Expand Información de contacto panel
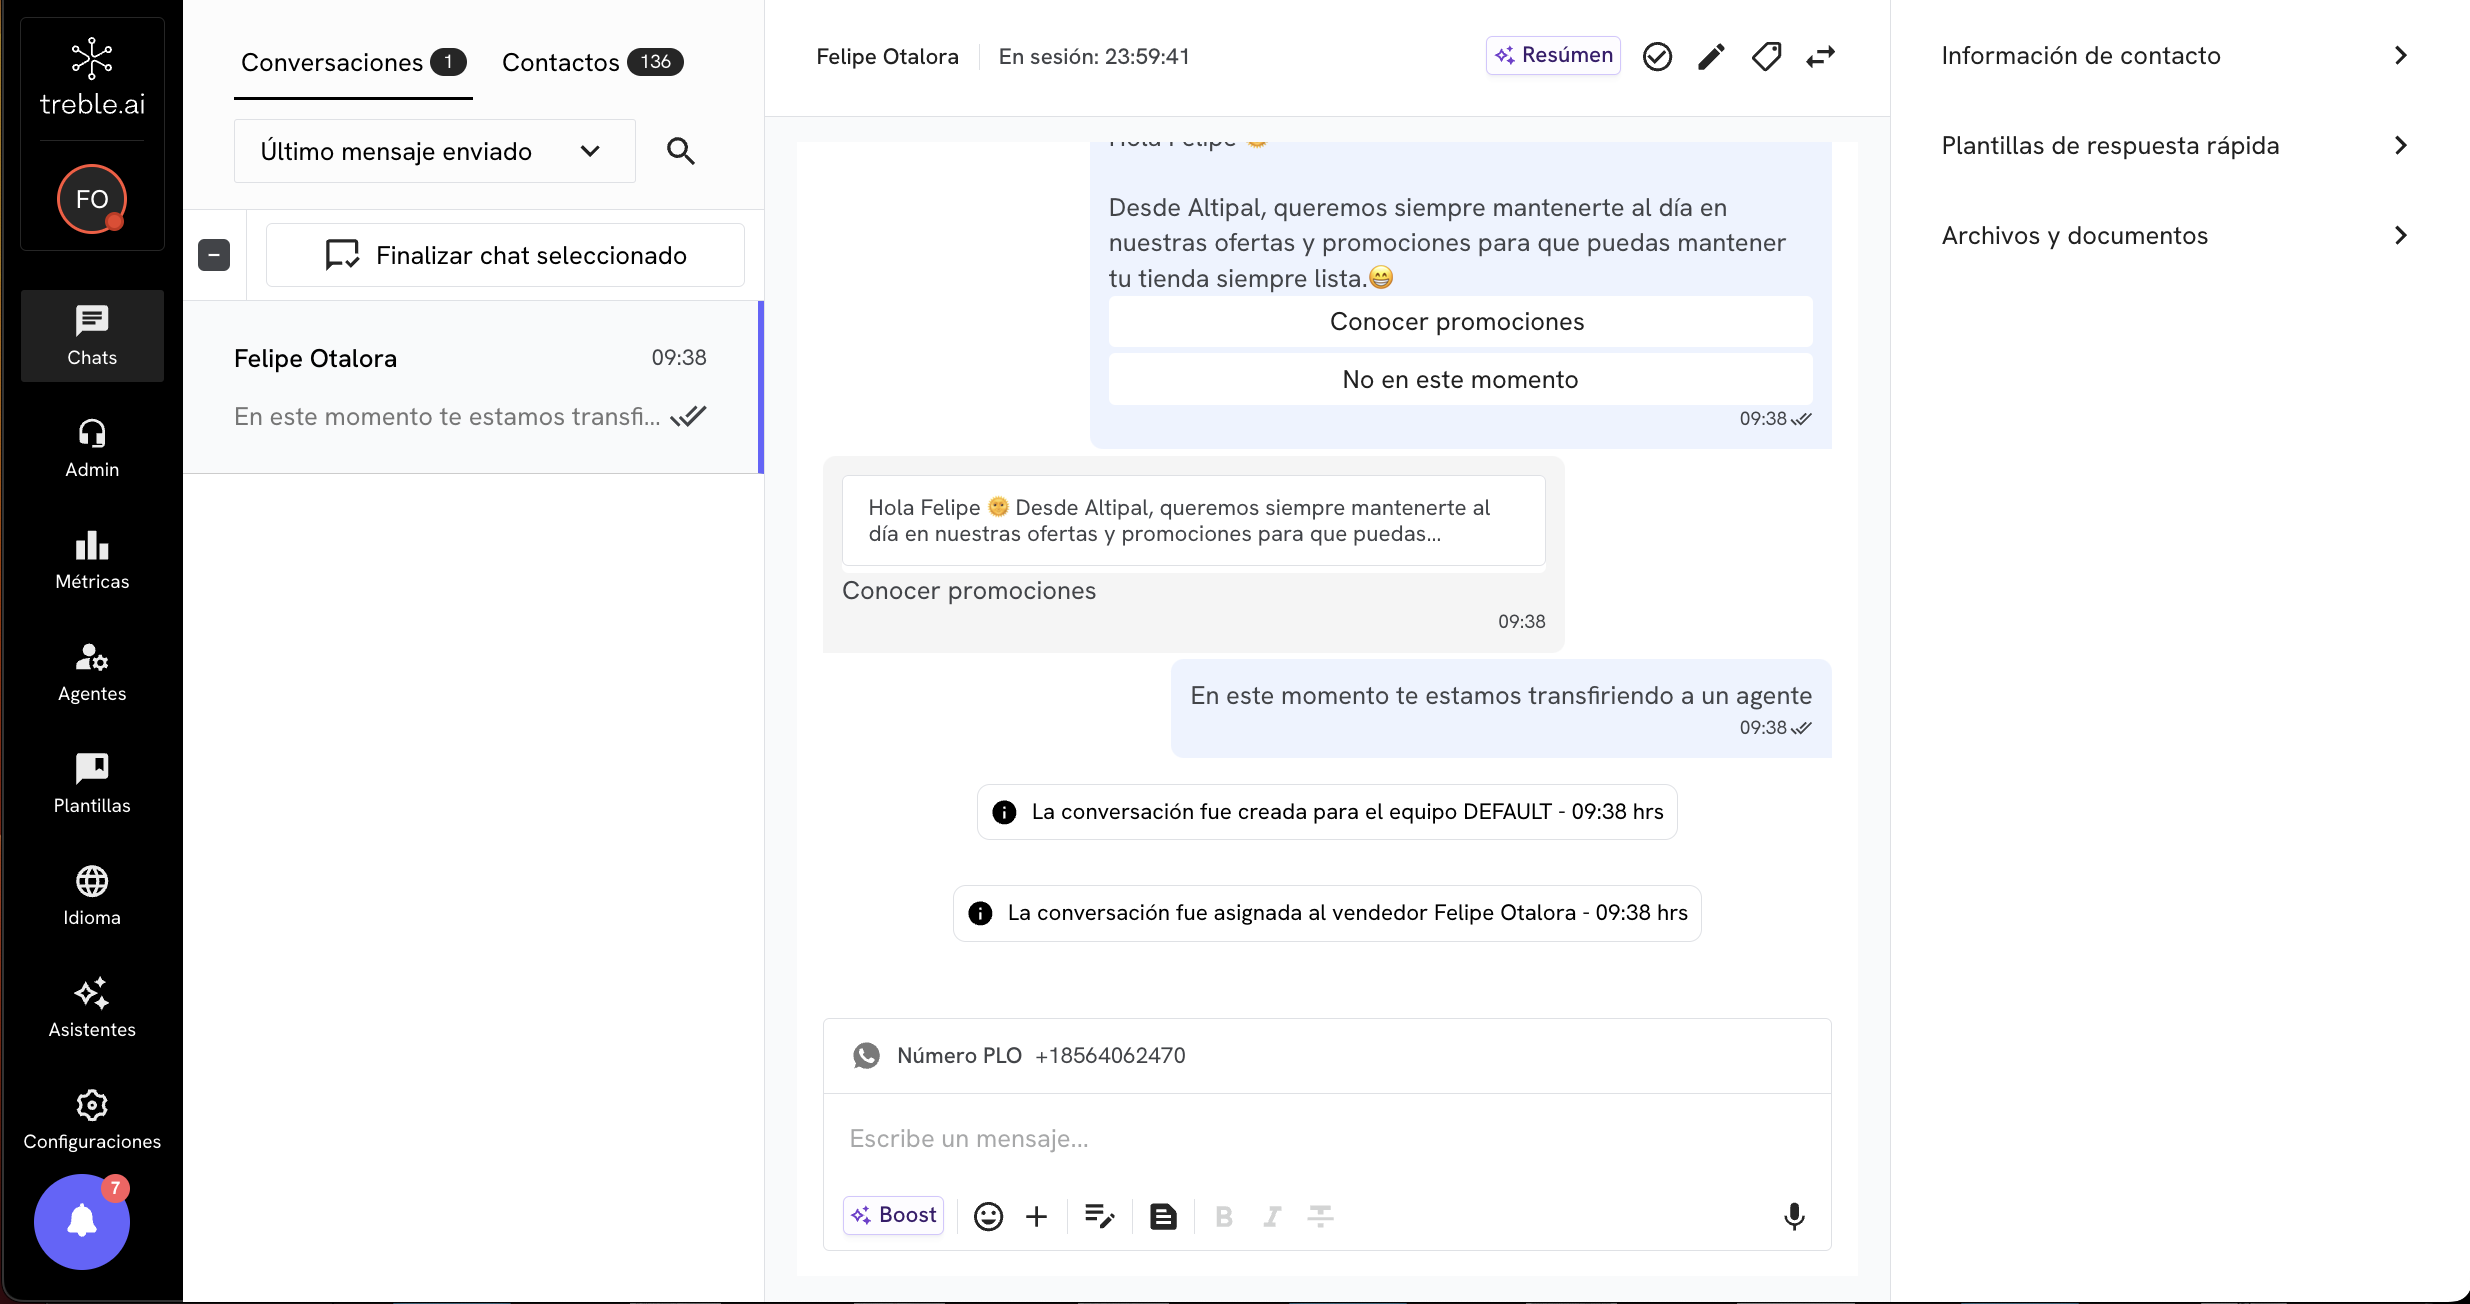Screen dimensions: 2470x1304 click(x=2177, y=56)
